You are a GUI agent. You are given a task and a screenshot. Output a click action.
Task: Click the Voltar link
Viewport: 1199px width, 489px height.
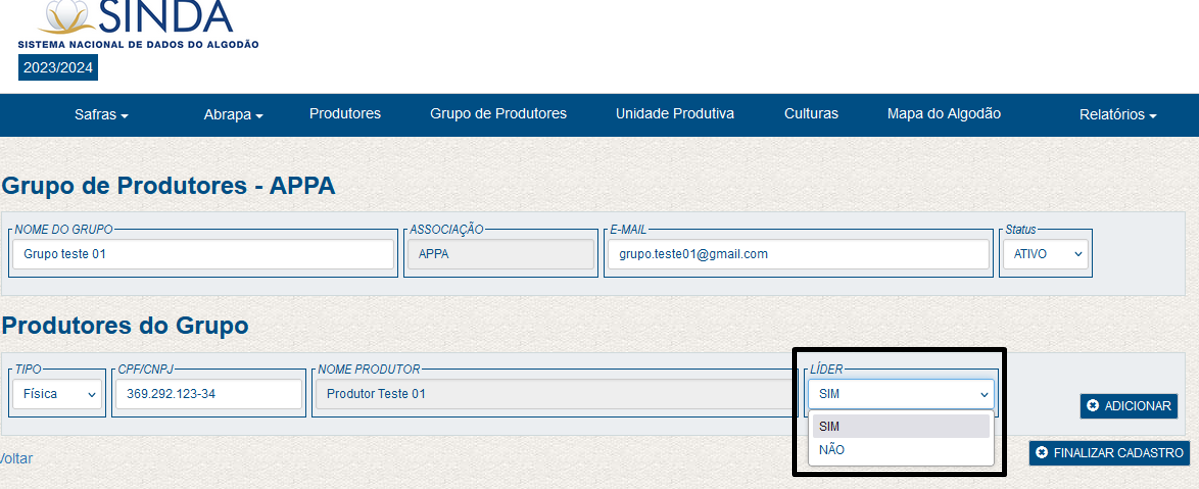click(x=16, y=458)
